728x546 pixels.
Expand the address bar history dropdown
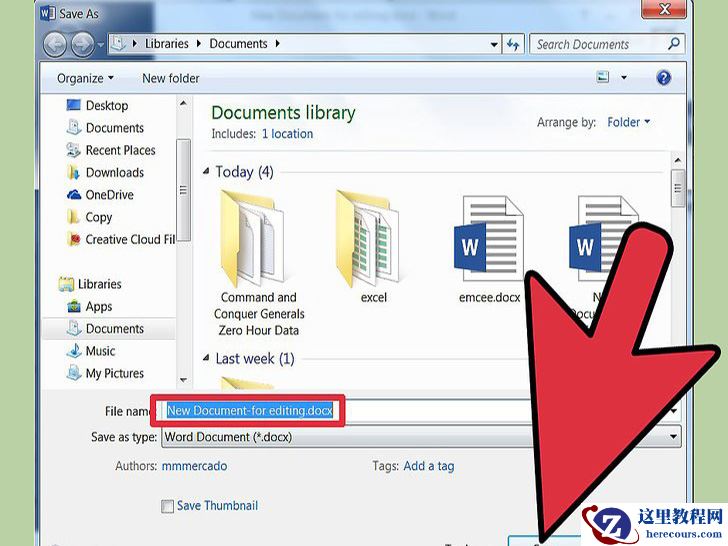[x=494, y=45]
